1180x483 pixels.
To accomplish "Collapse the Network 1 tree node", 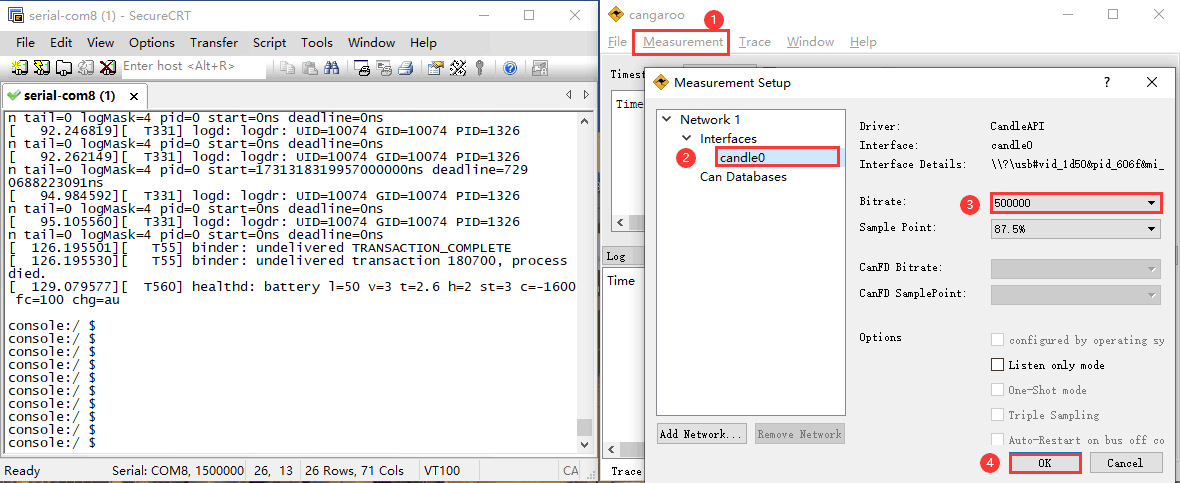I will pos(667,119).
